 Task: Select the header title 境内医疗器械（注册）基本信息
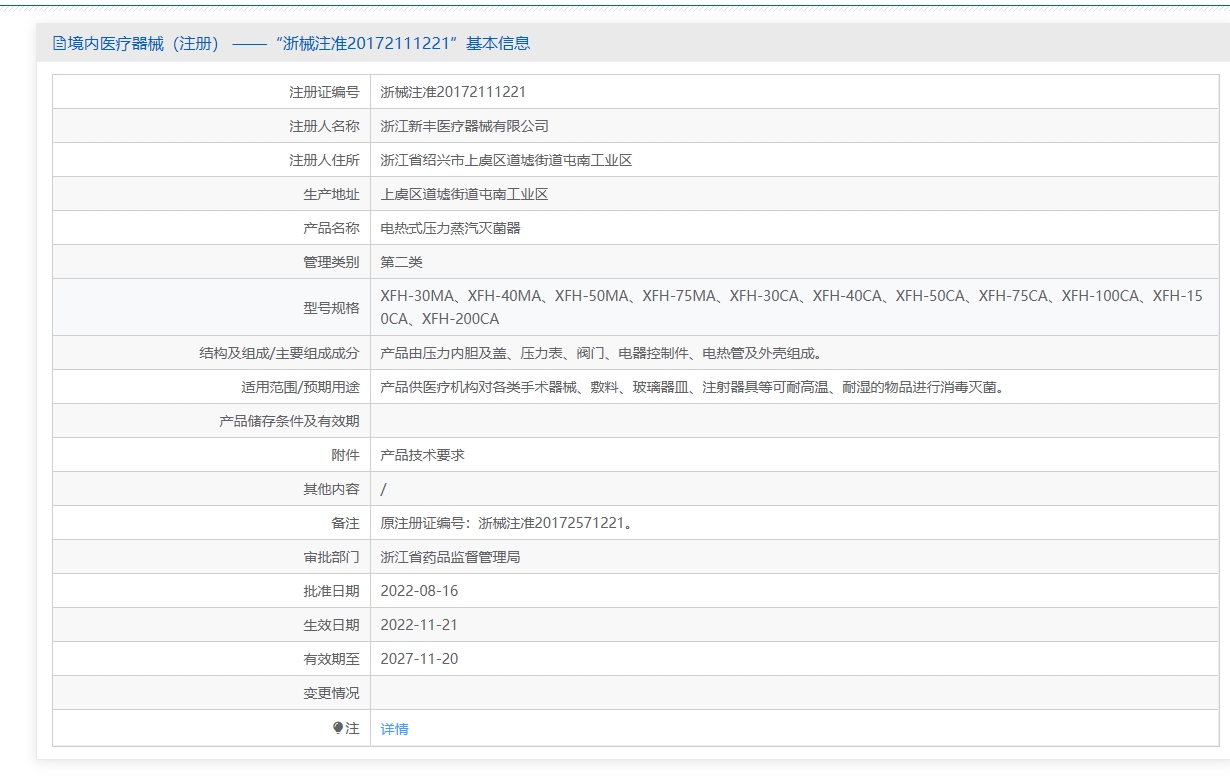[291, 43]
